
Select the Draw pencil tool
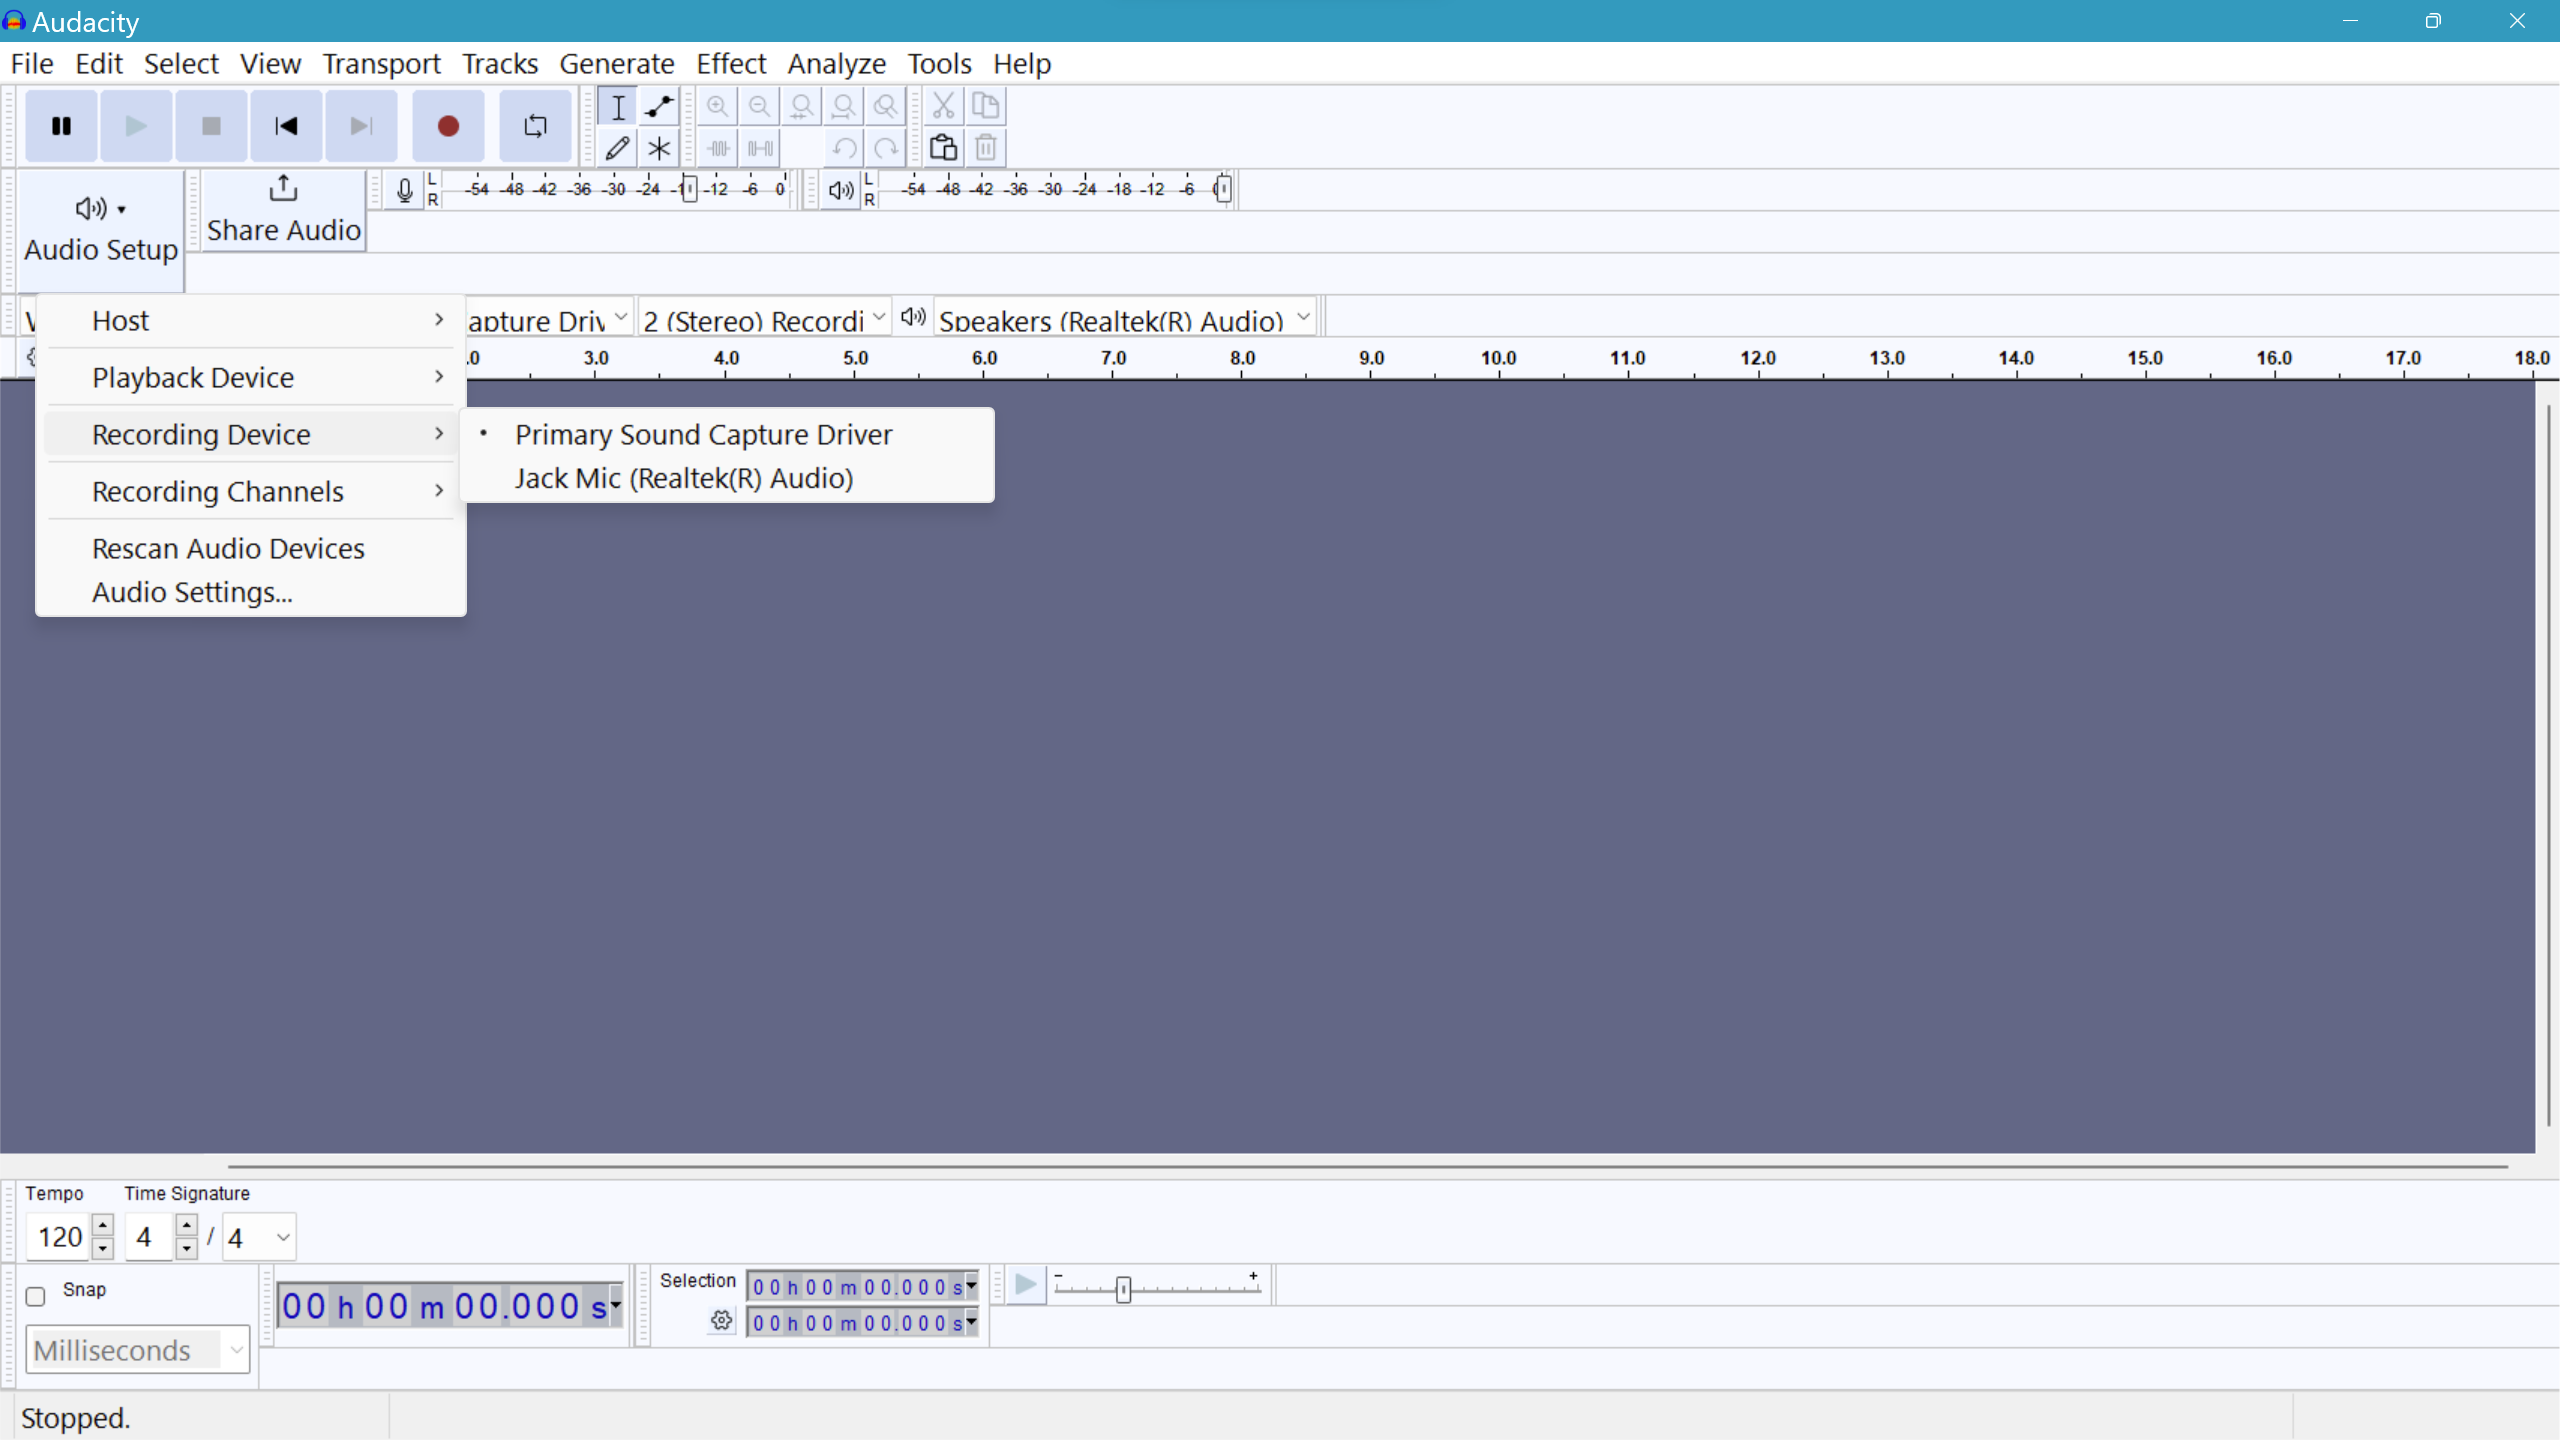(618, 148)
